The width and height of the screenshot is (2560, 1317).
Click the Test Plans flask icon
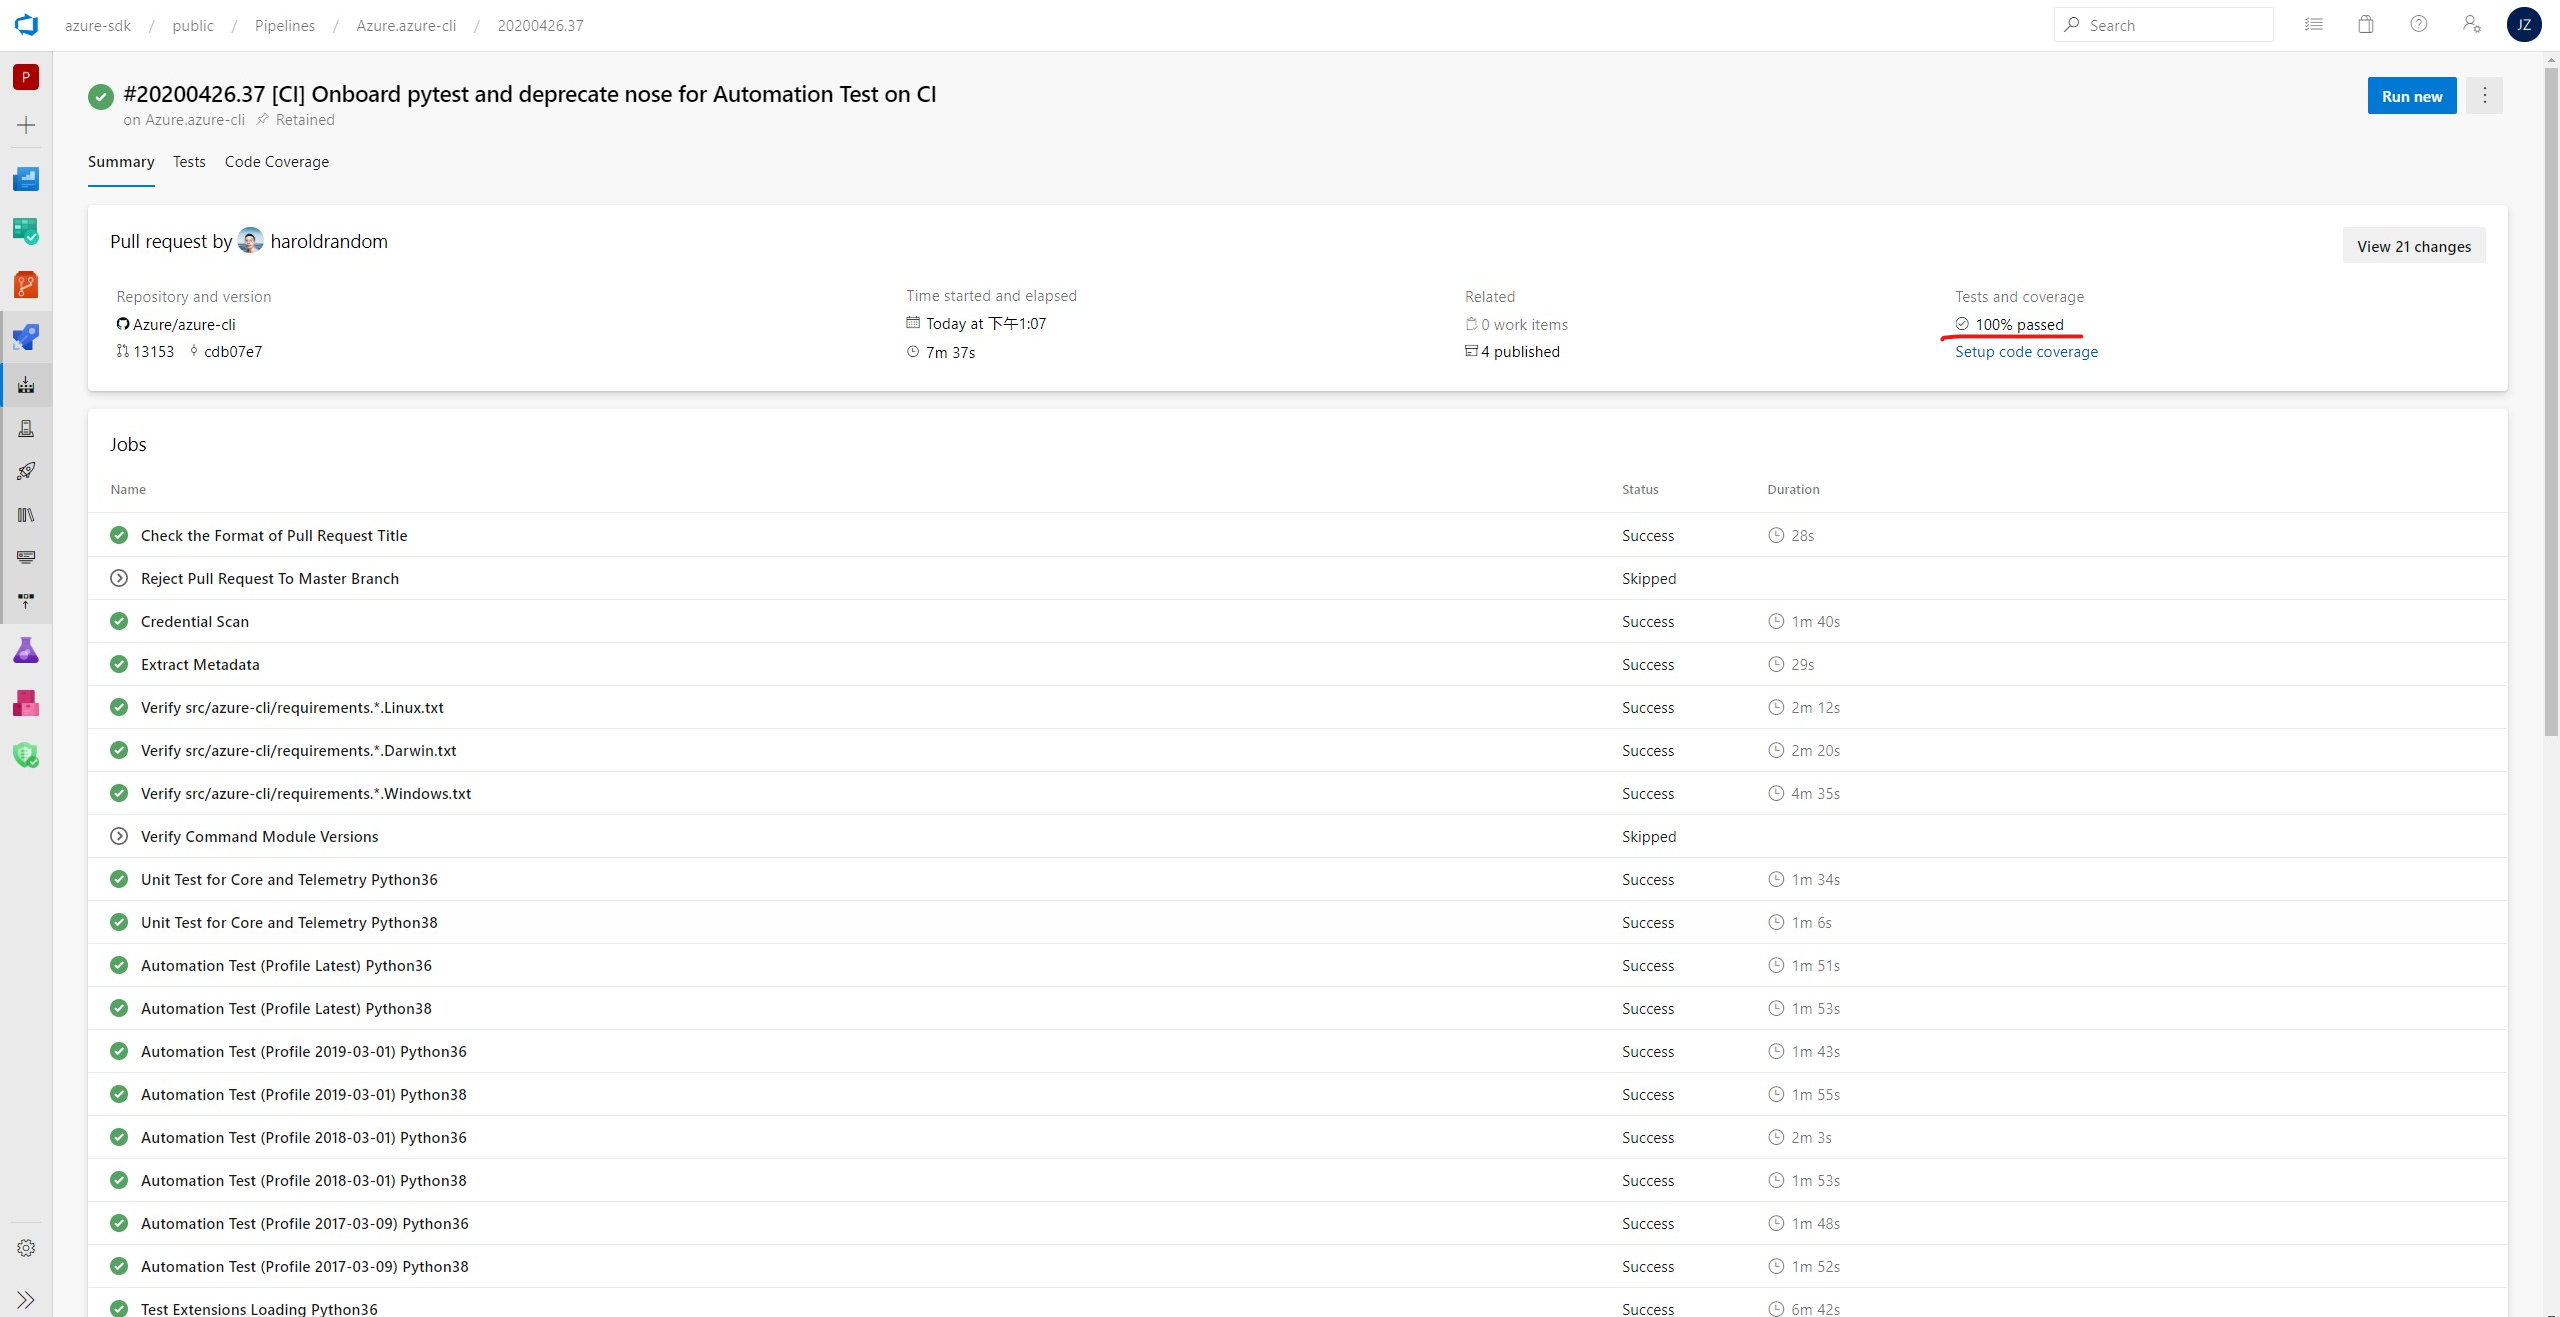(26, 651)
